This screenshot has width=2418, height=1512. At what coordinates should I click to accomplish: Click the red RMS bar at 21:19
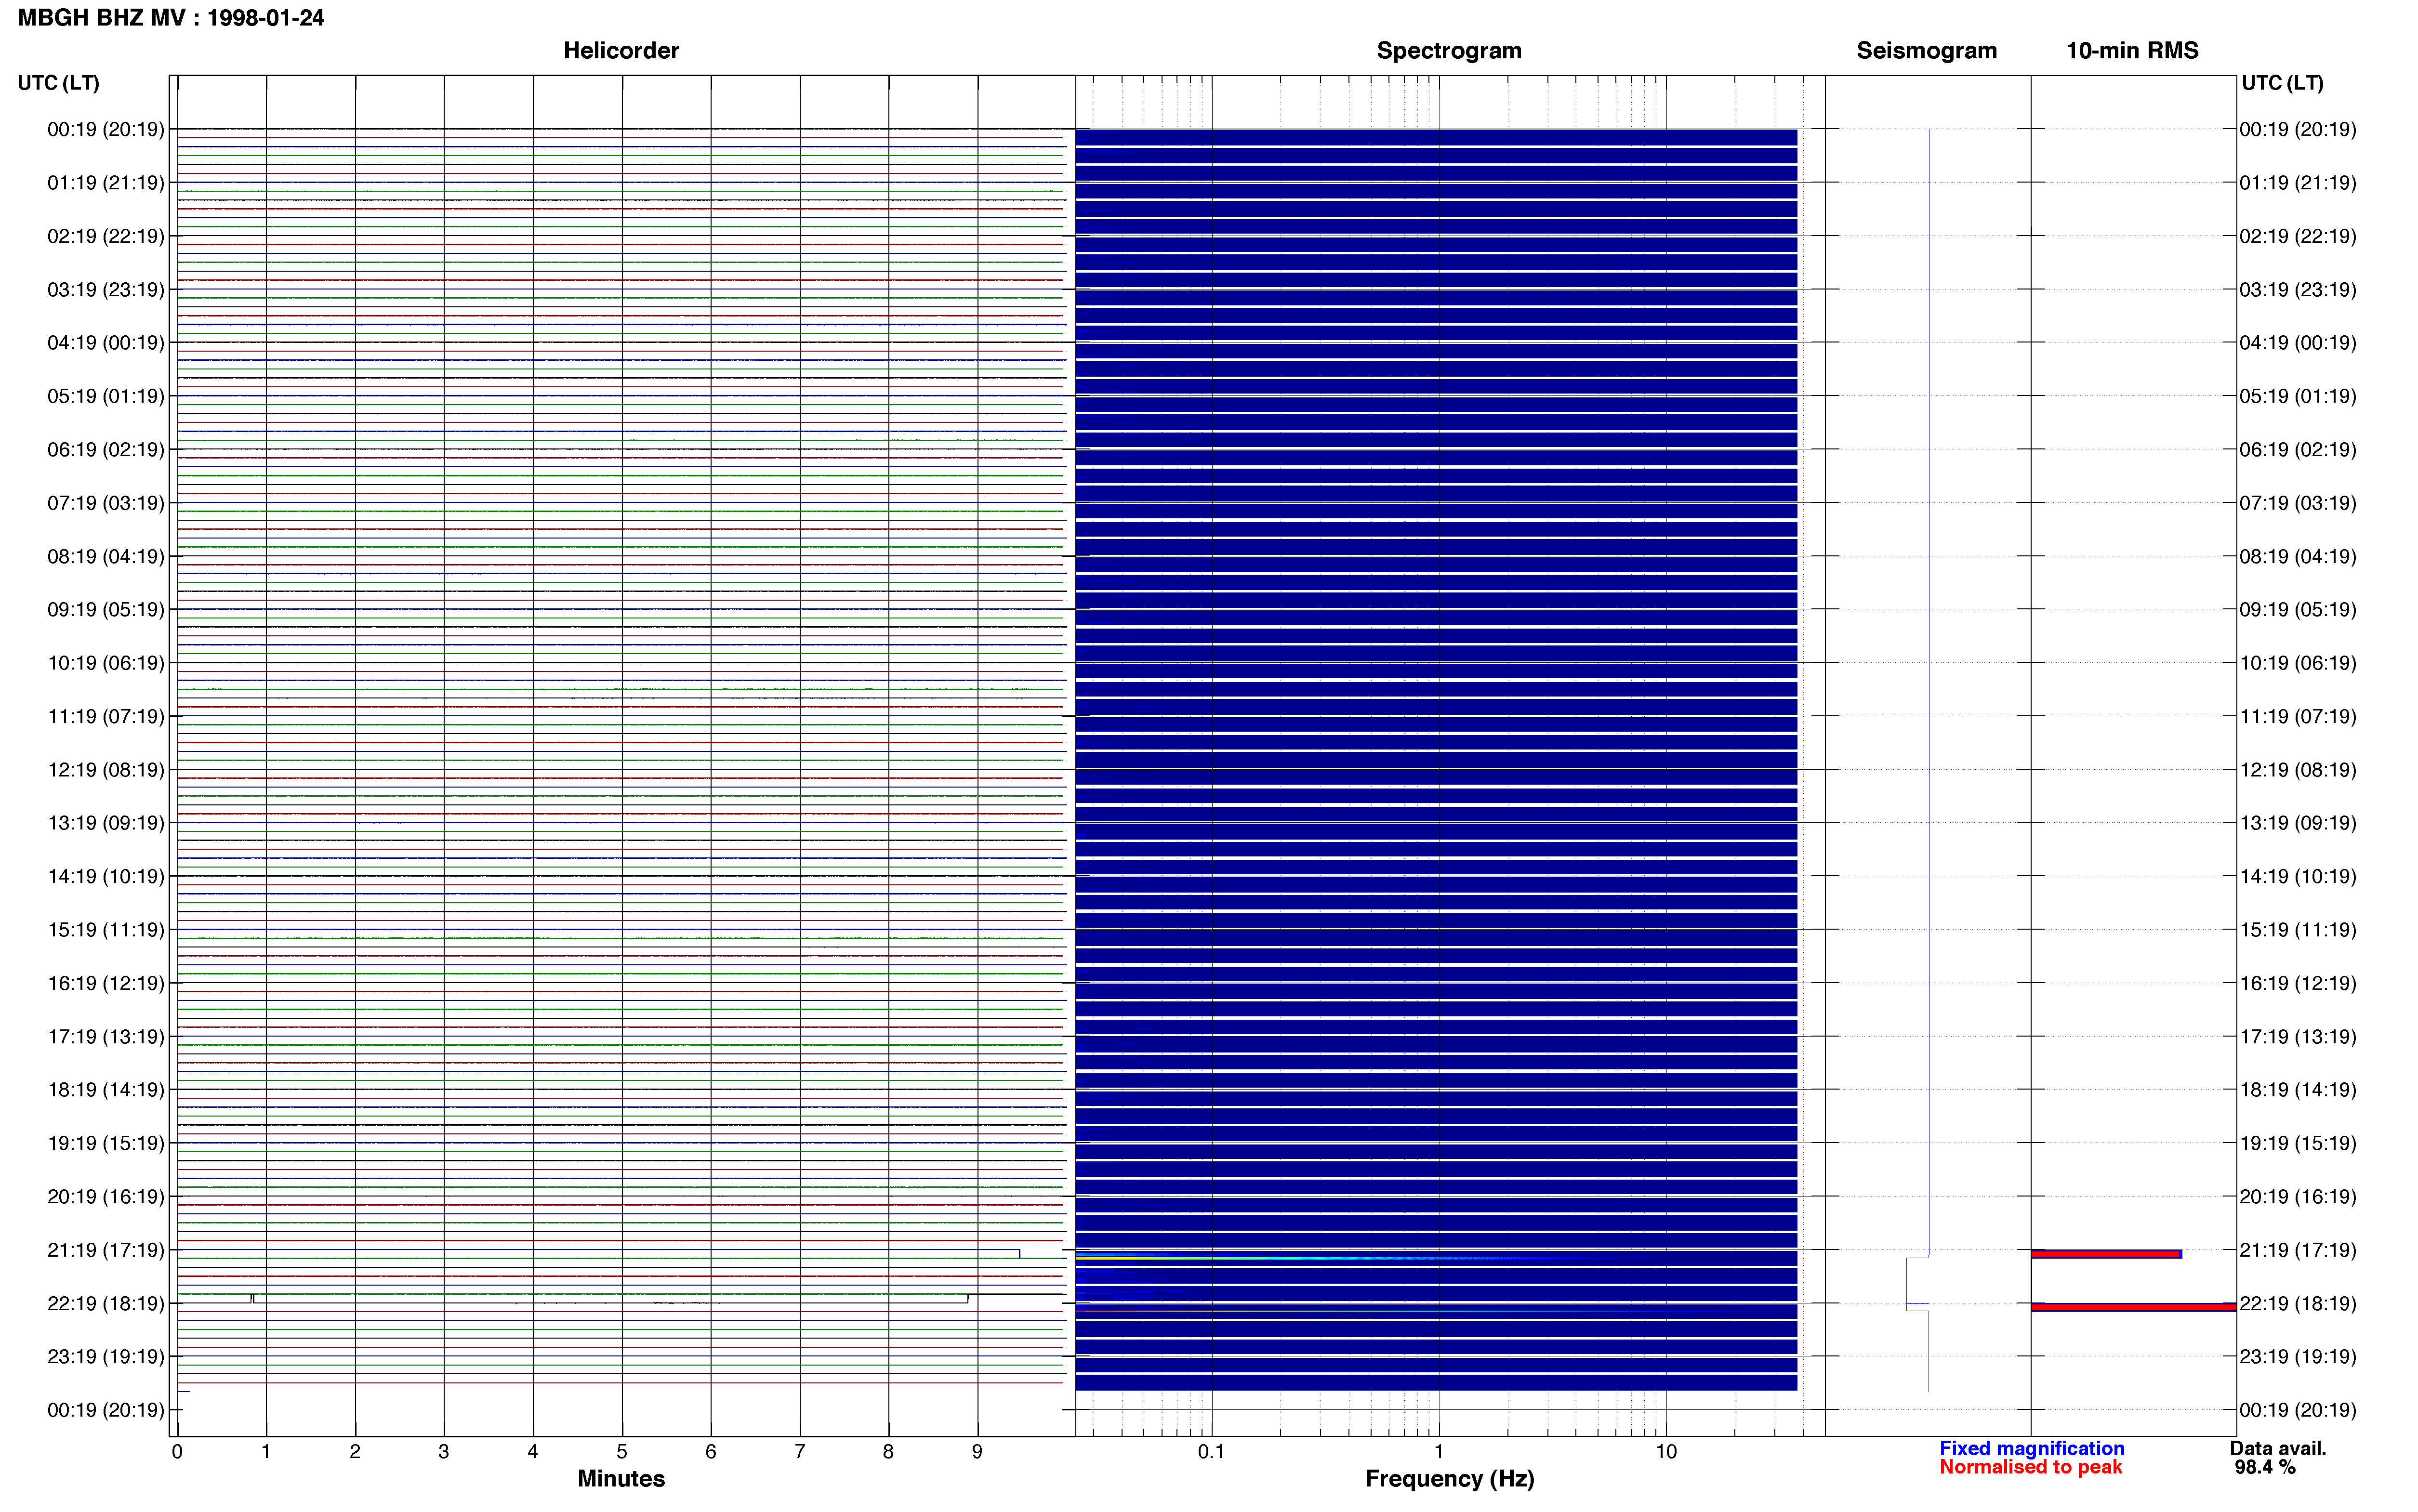(x=2106, y=1254)
